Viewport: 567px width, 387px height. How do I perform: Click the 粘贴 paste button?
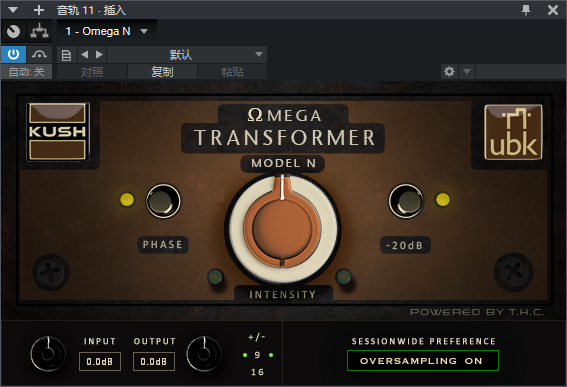coord(232,72)
